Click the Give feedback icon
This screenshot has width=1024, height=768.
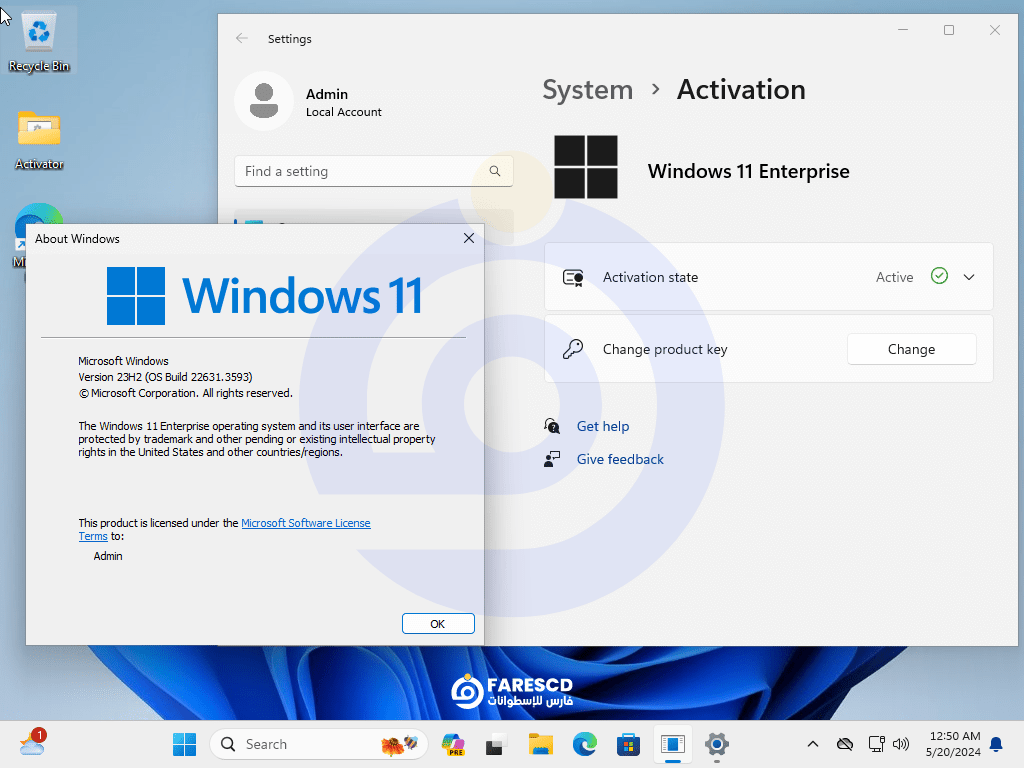point(552,459)
